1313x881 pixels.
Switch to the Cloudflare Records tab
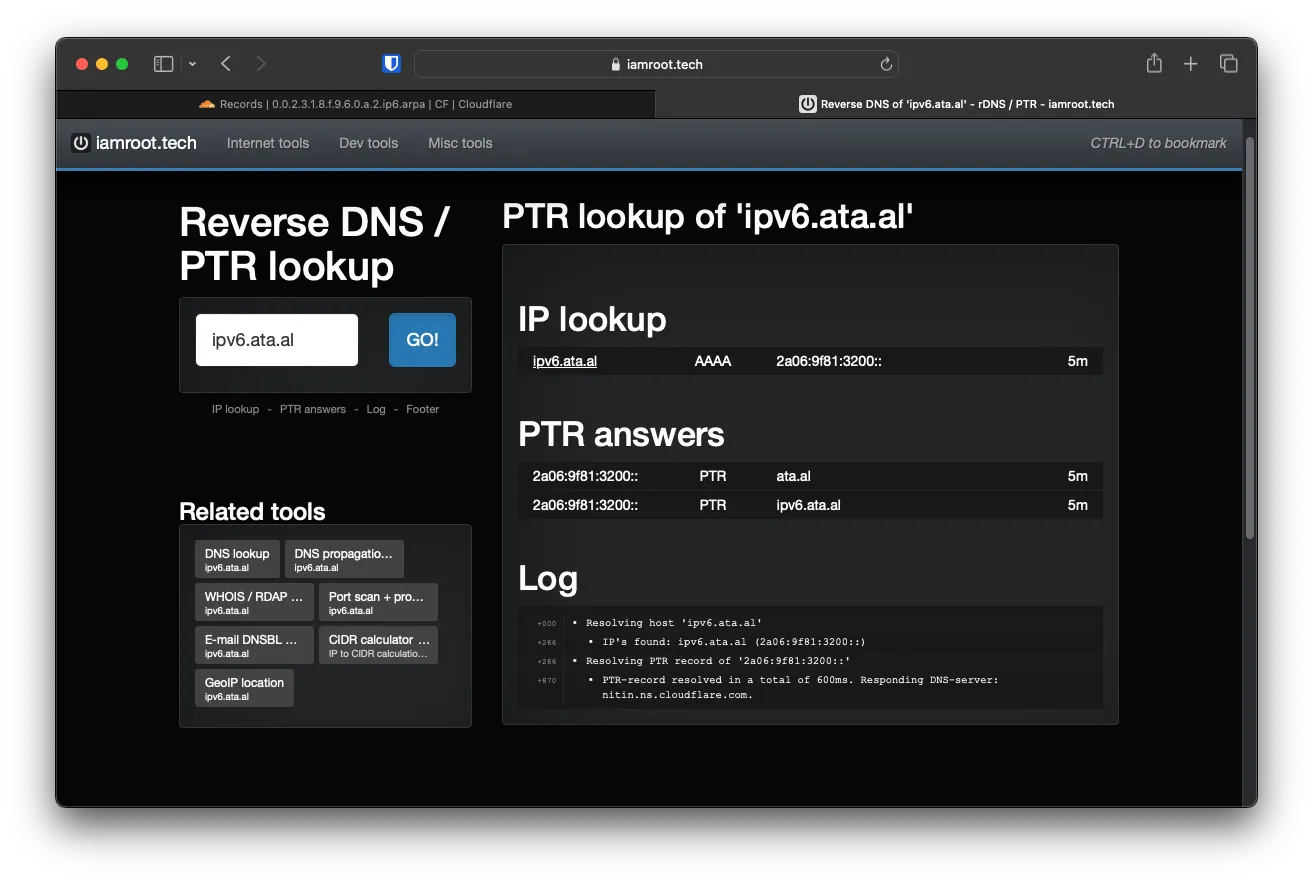356,104
